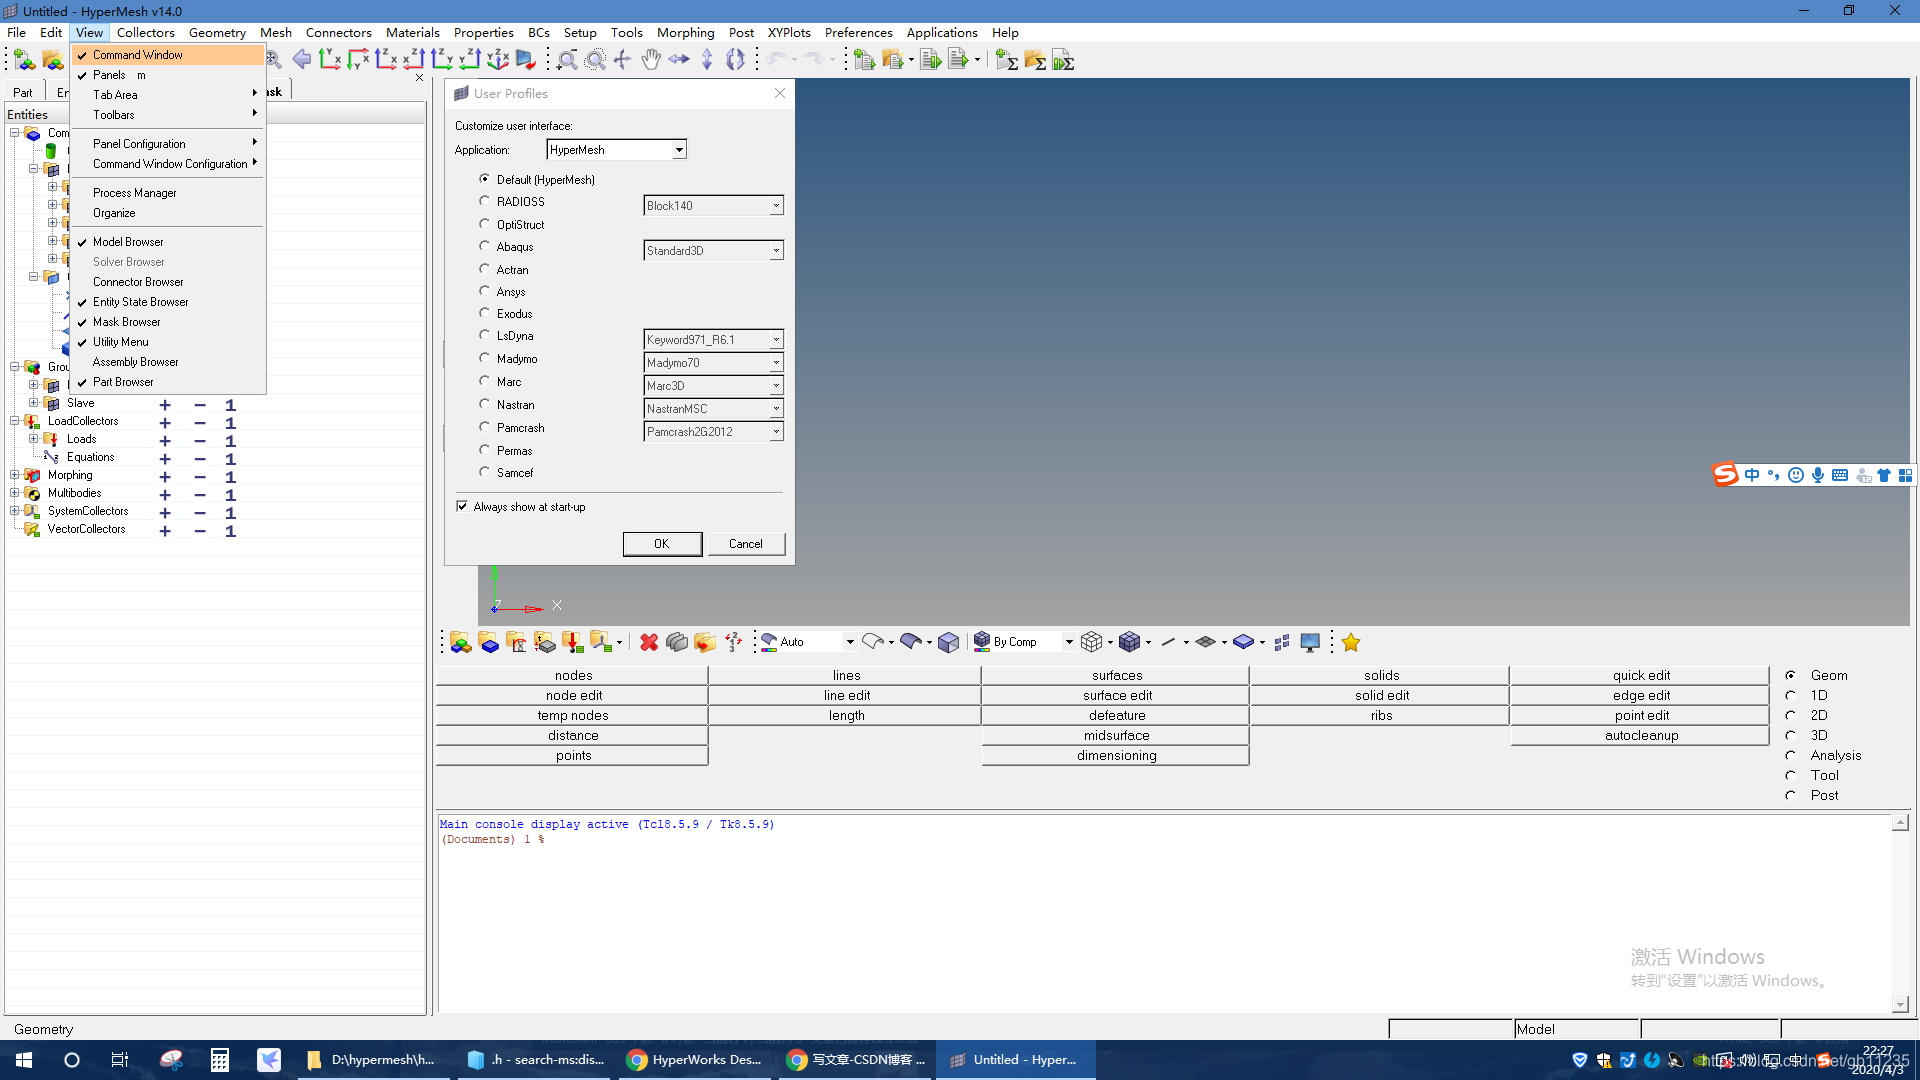
Task: Select the pan hand tool icon
Action: 651,60
